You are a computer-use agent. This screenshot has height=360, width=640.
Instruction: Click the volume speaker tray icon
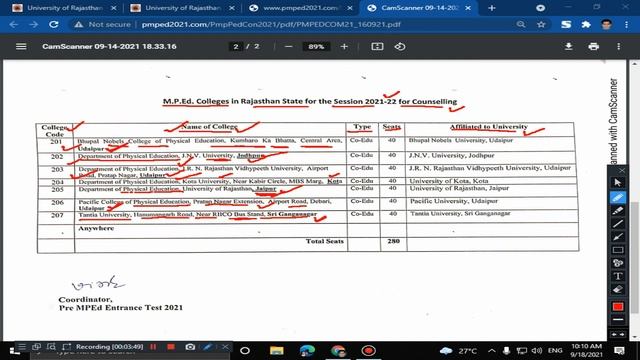(537, 351)
